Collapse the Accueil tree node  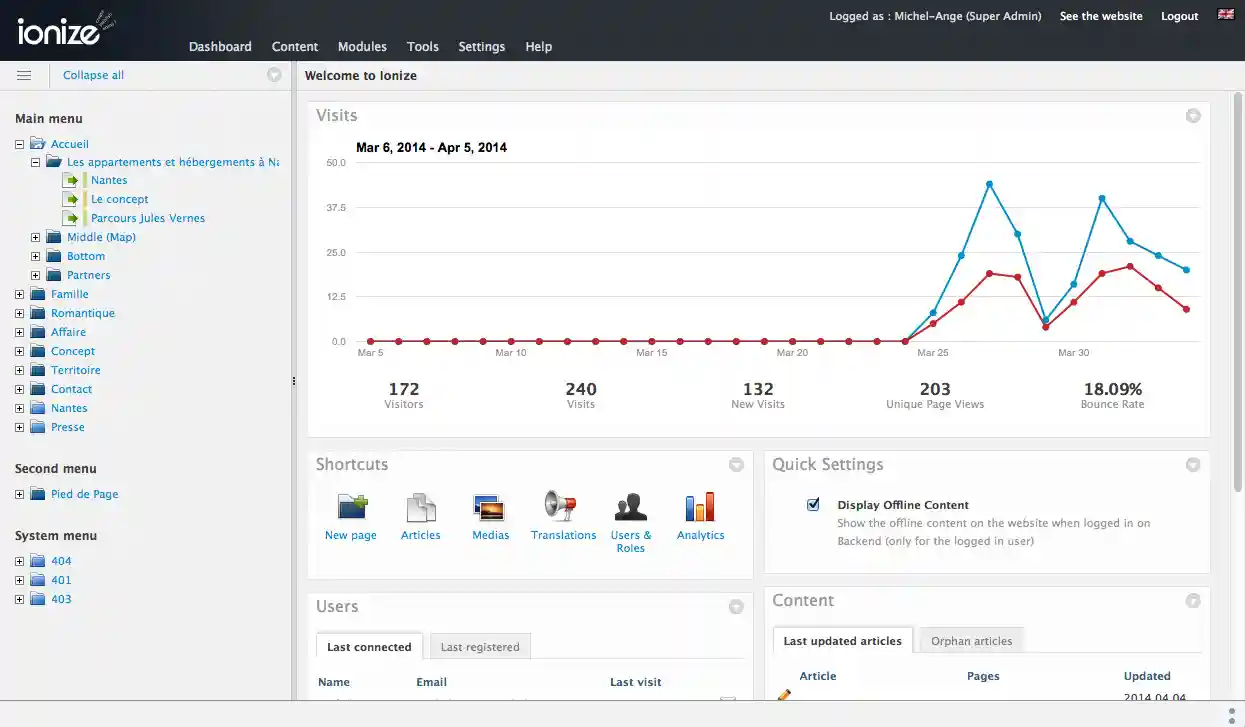pos(20,144)
